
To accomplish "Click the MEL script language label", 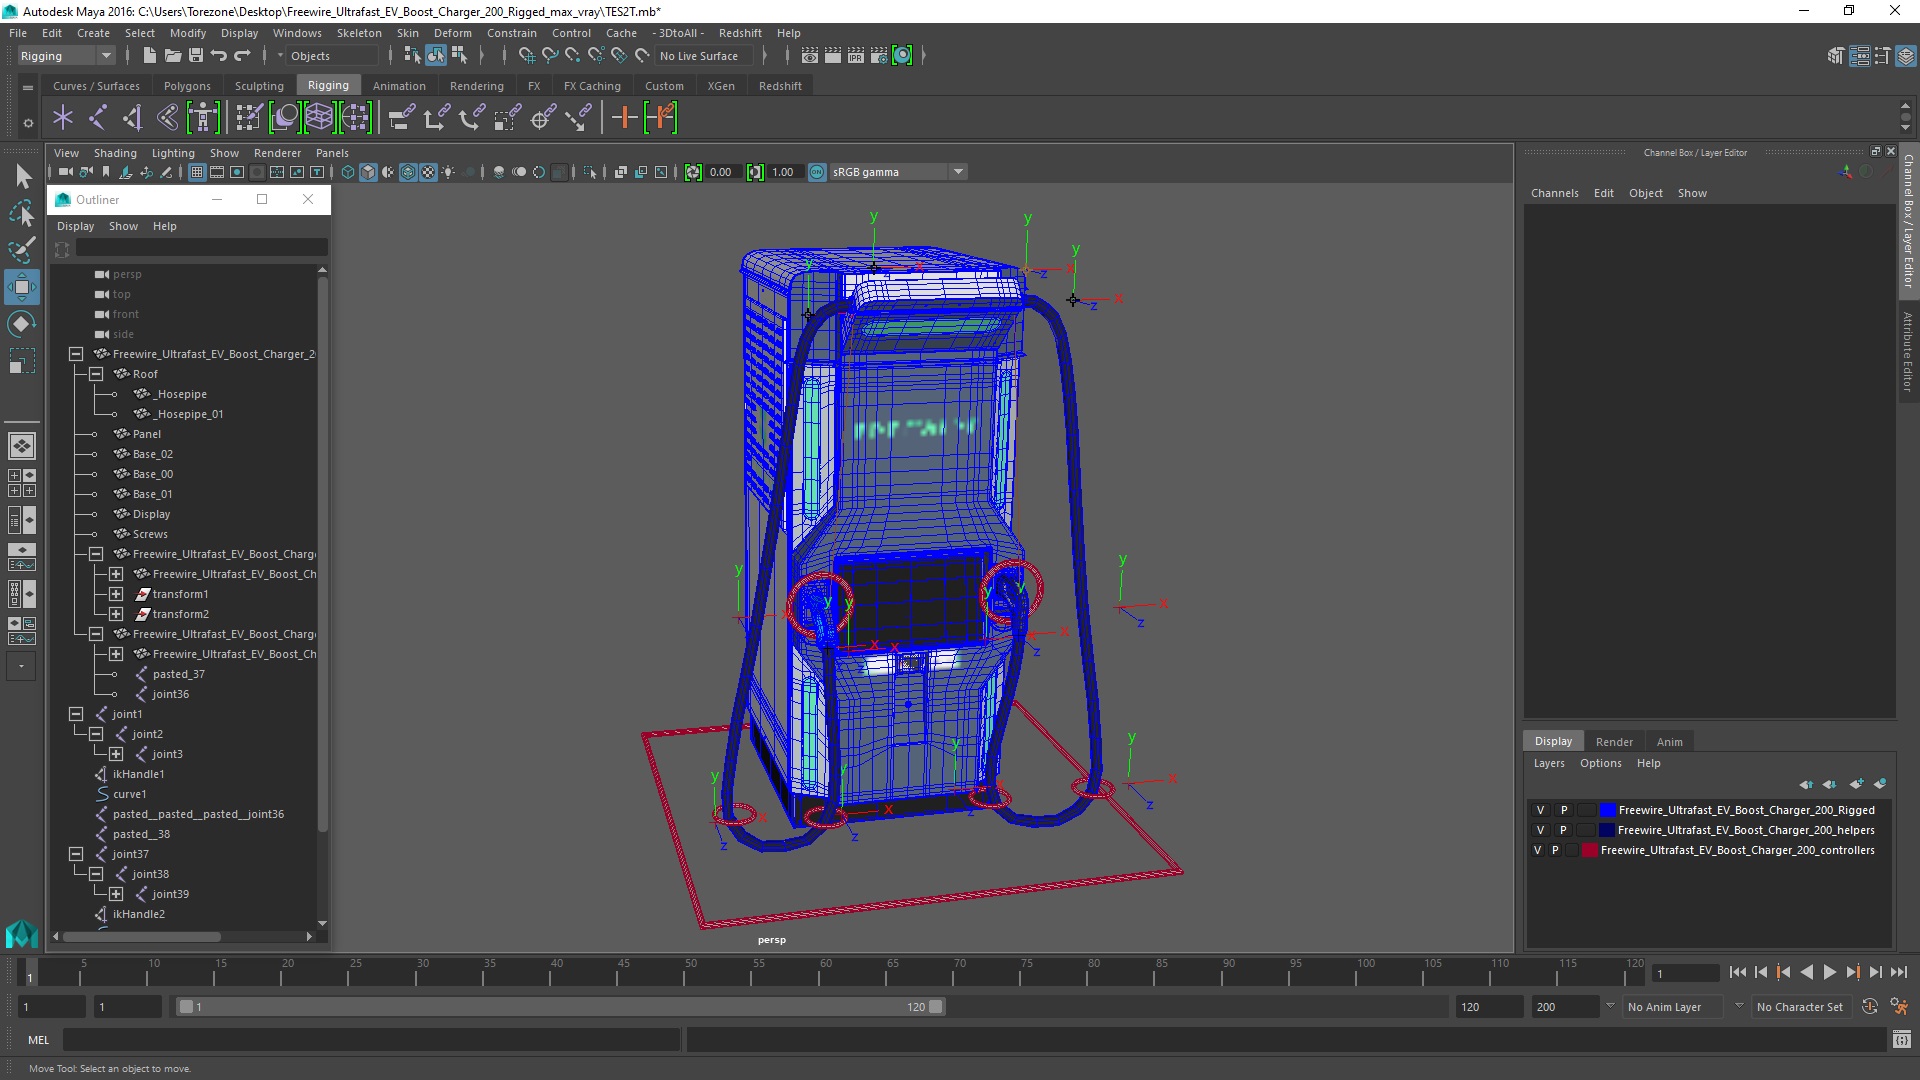I will coord(38,1040).
